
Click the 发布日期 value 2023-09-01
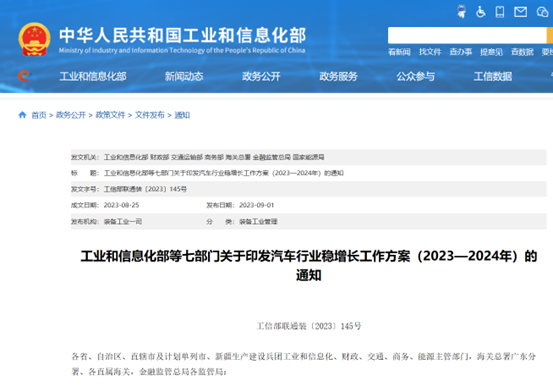click(x=256, y=205)
